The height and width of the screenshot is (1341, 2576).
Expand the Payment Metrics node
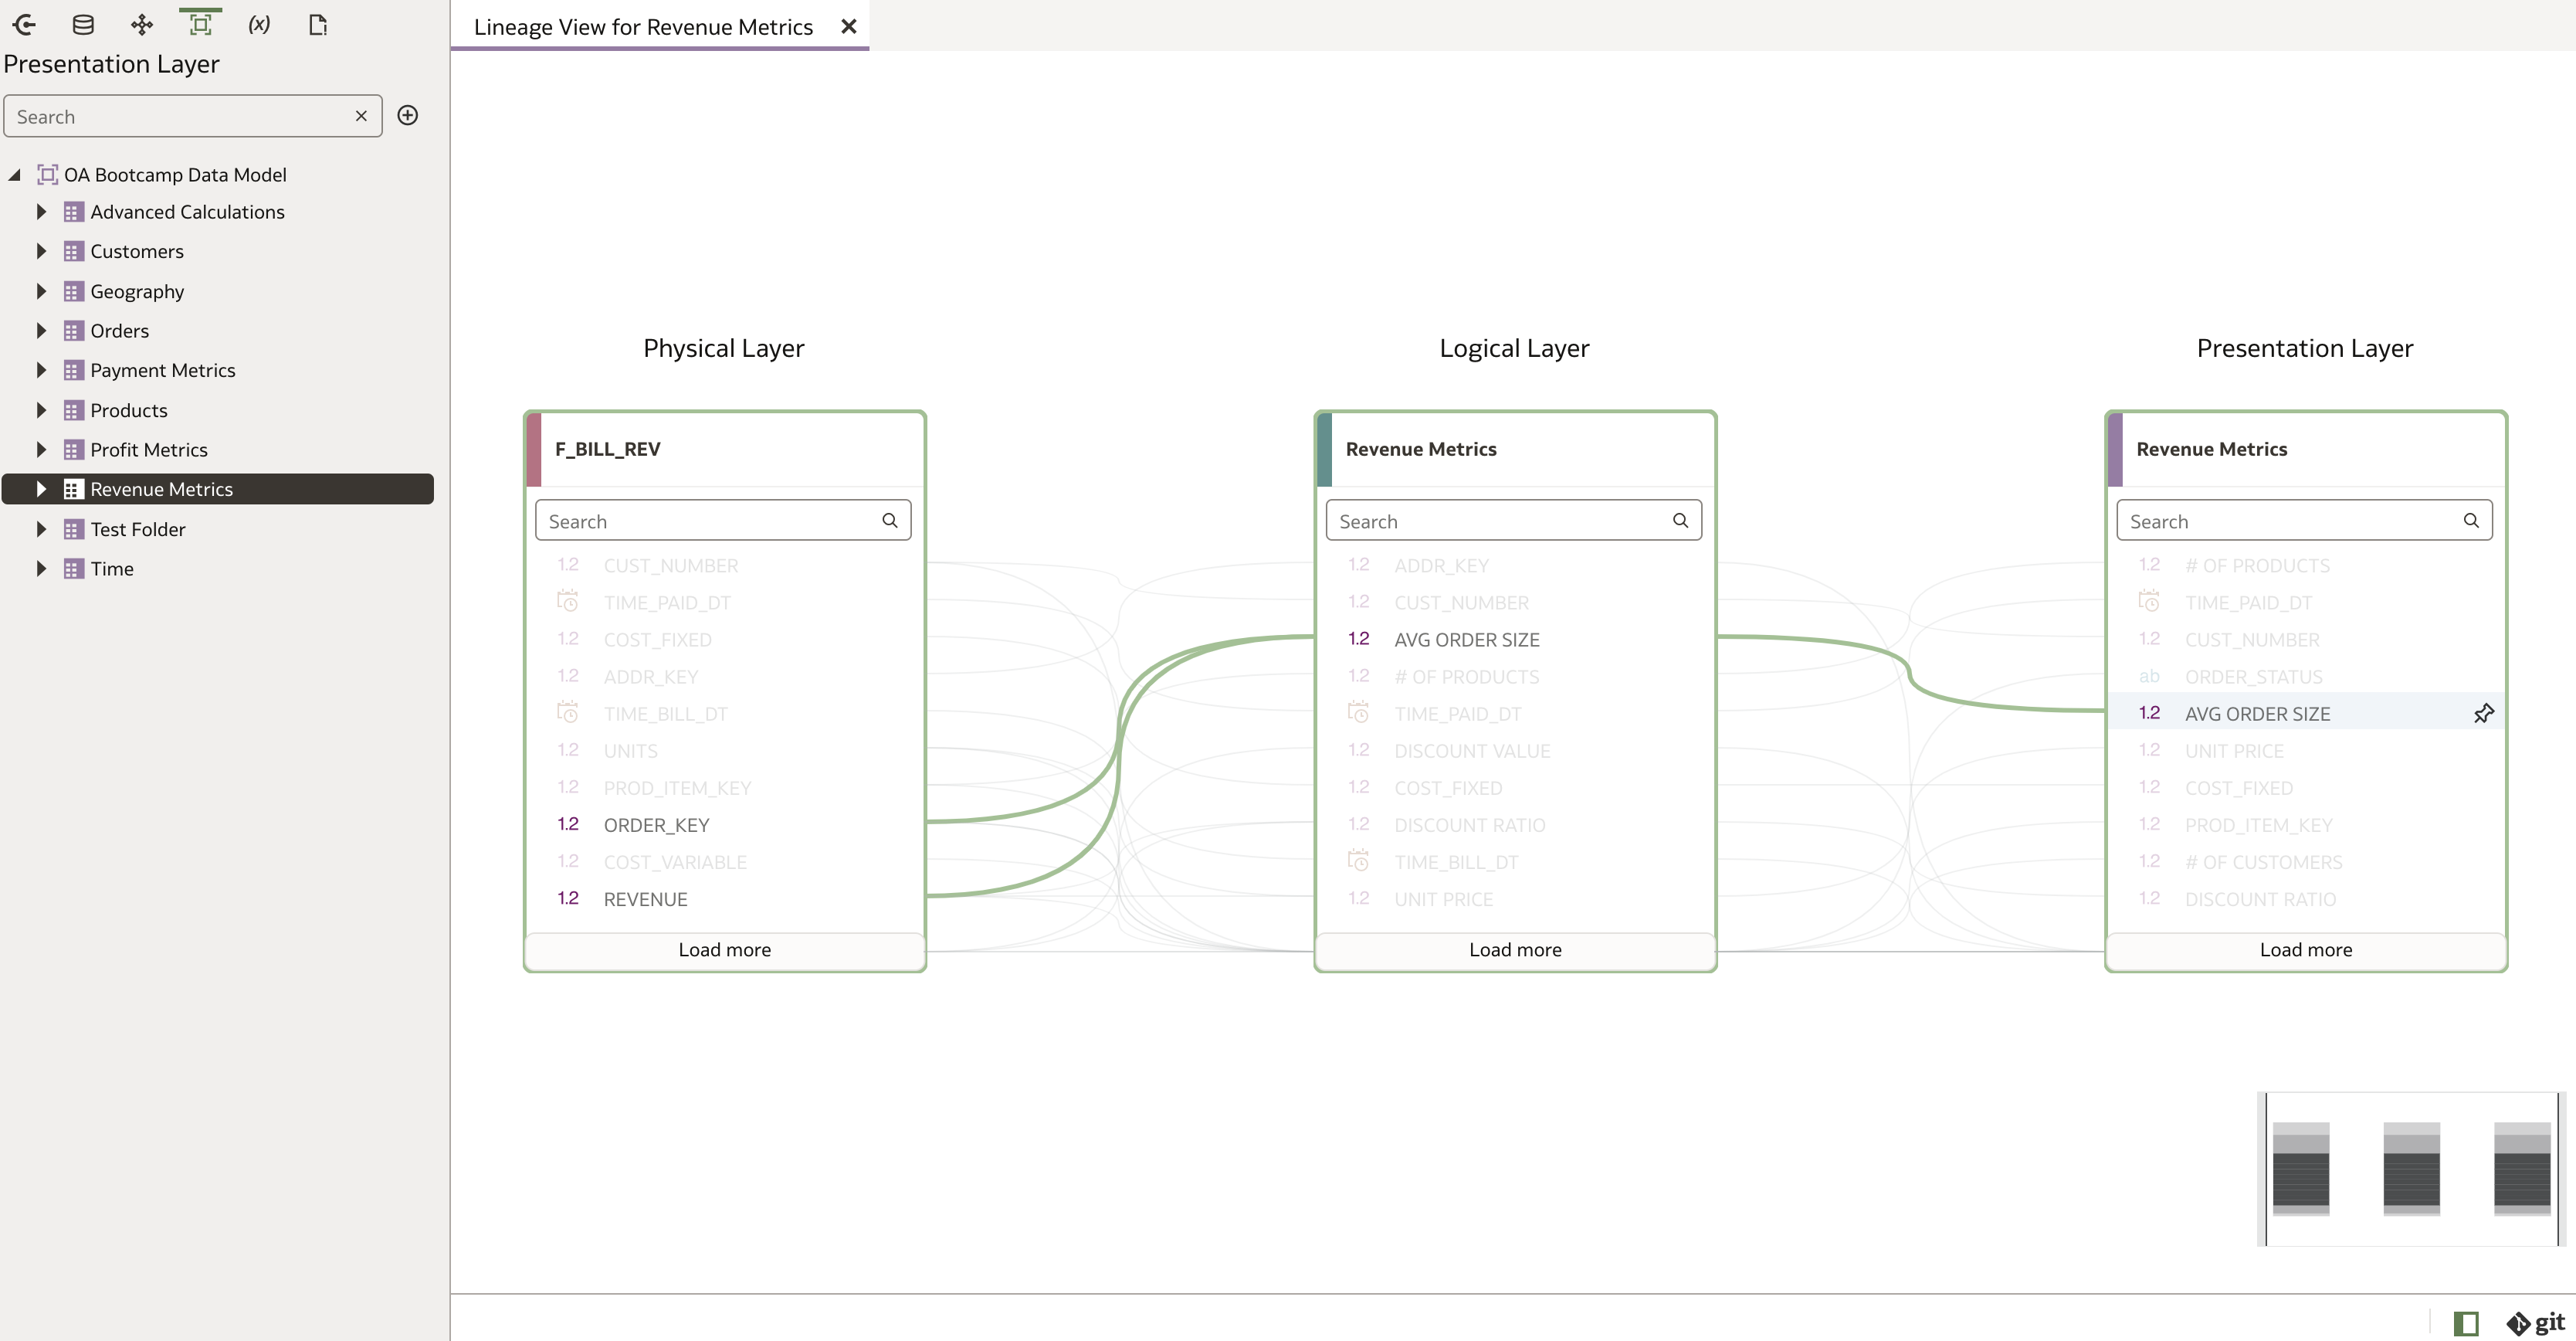coord(41,370)
